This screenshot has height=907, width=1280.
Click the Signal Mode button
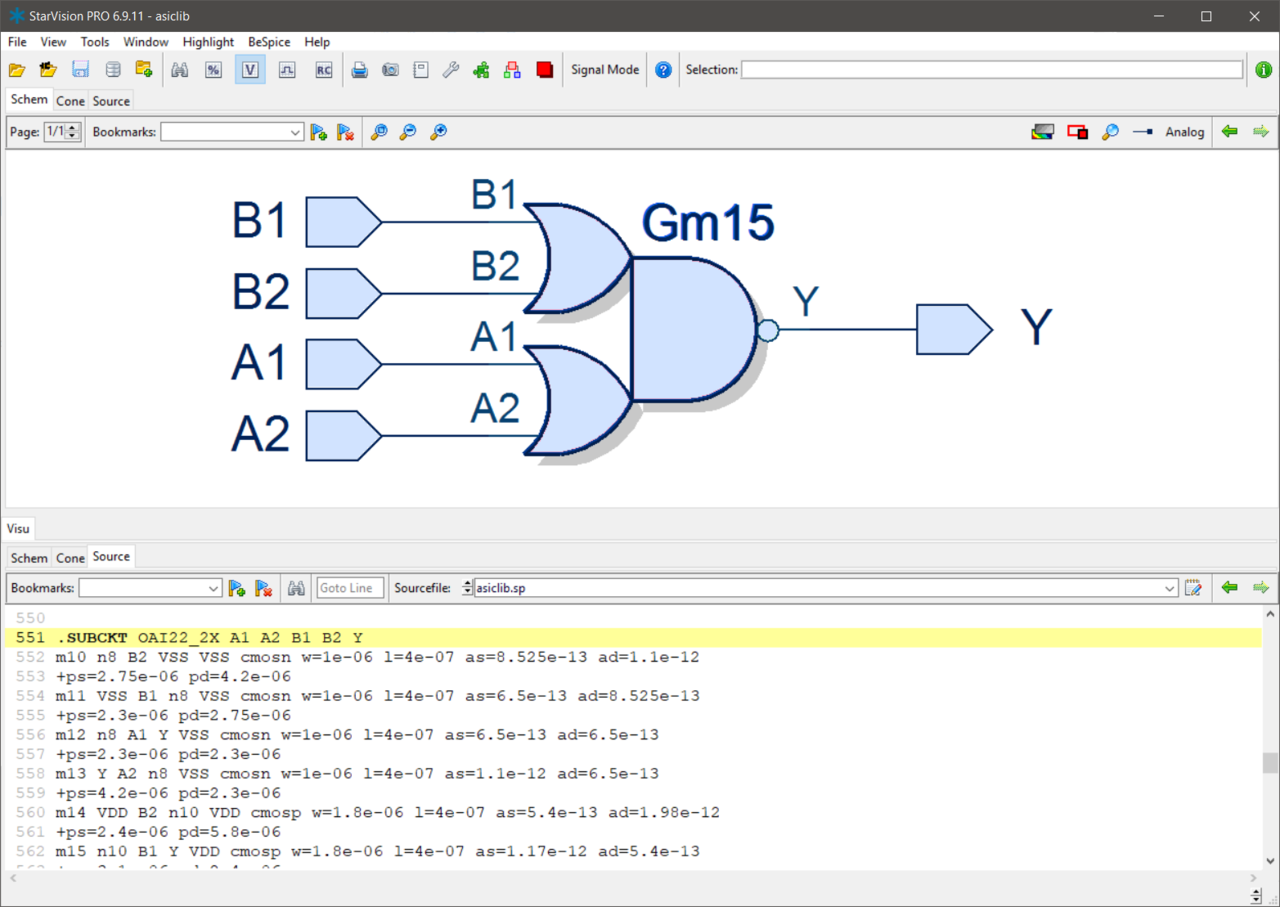[605, 70]
